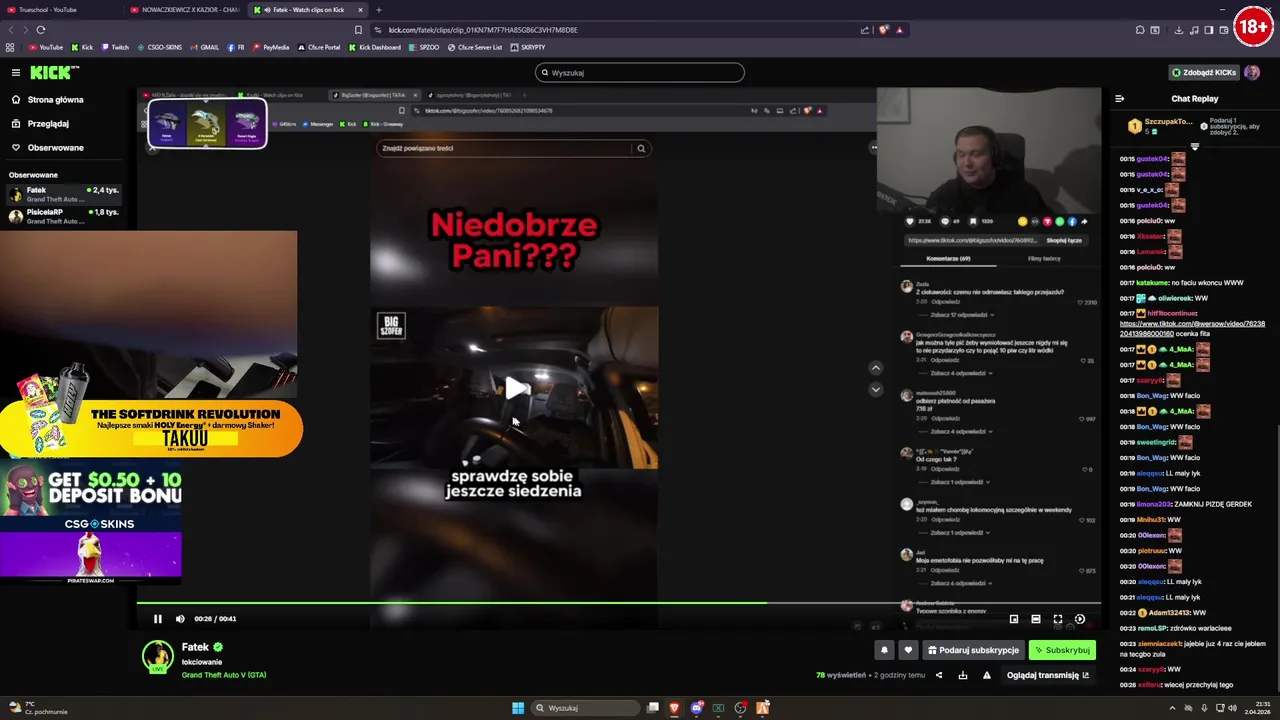
Task: Open YouTube bookmark
Action: click(x=46, y=47)
